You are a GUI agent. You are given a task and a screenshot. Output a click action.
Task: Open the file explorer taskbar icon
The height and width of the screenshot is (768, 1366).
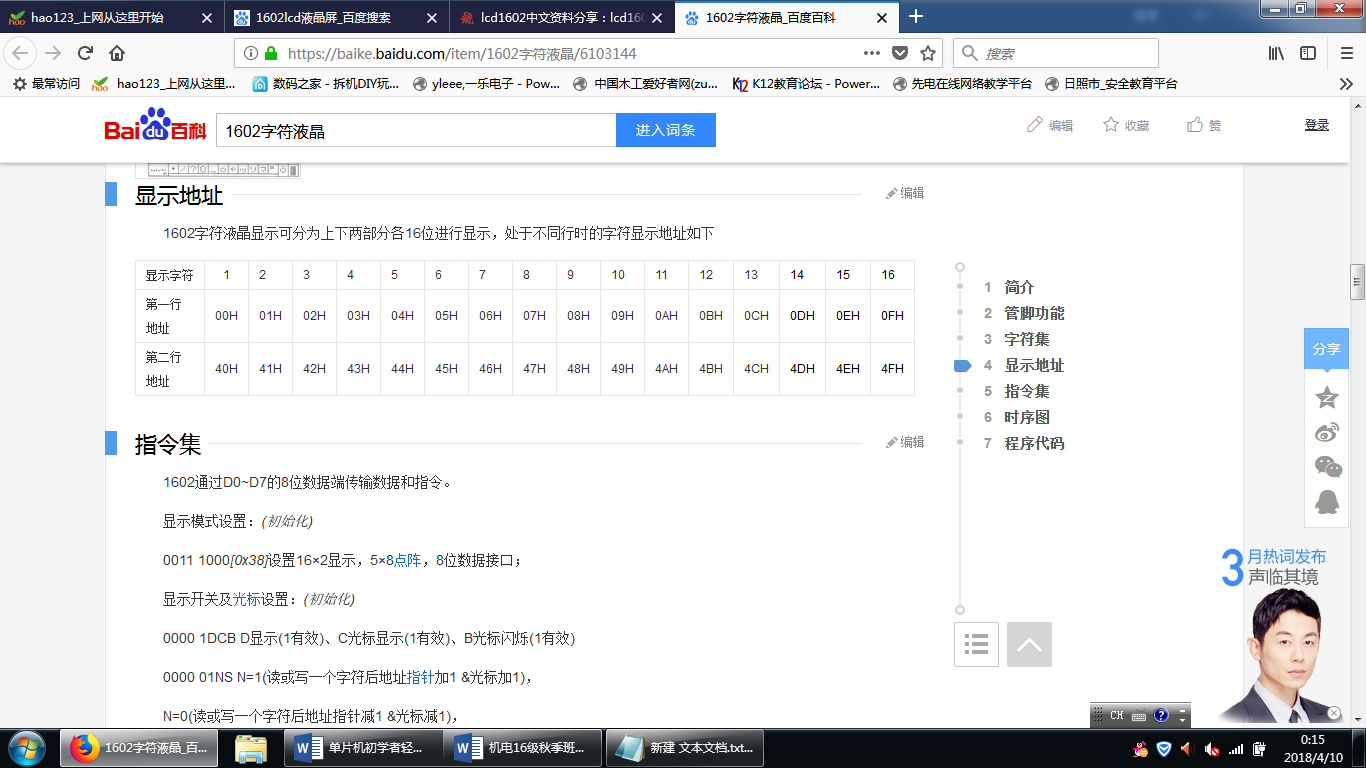point(250,748)
